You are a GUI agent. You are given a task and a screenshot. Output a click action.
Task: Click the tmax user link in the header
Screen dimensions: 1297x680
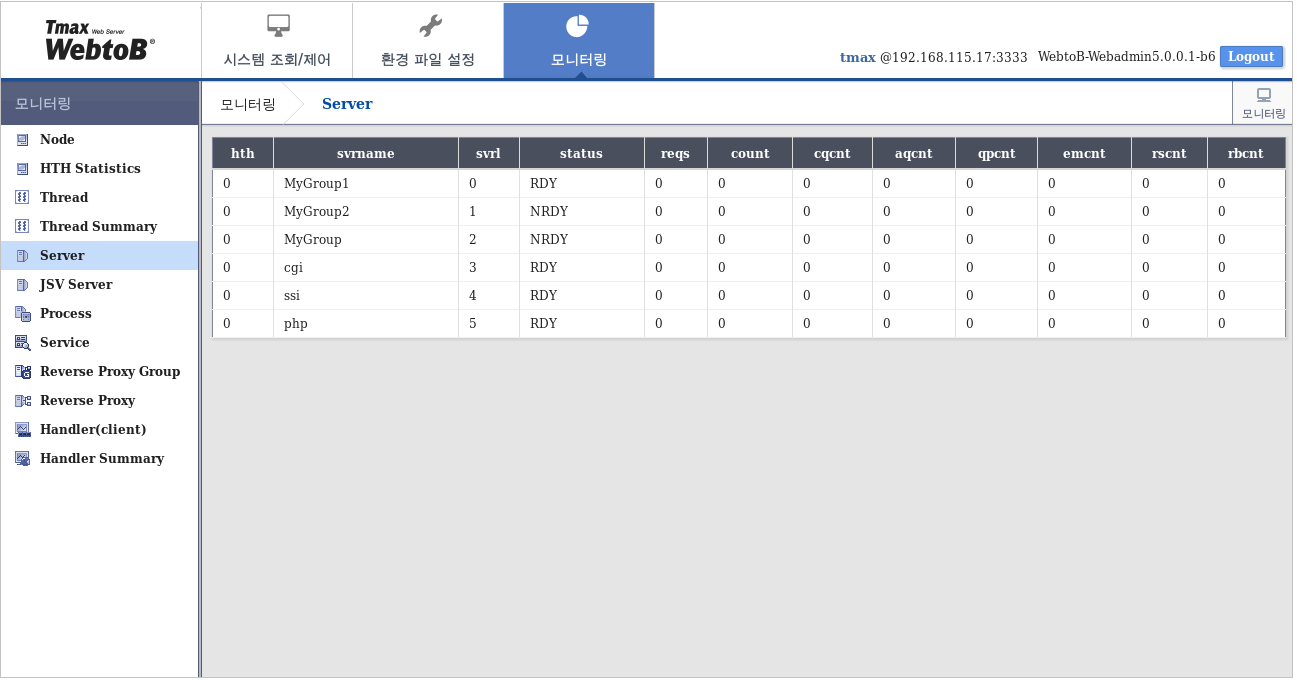coord(858,57)
